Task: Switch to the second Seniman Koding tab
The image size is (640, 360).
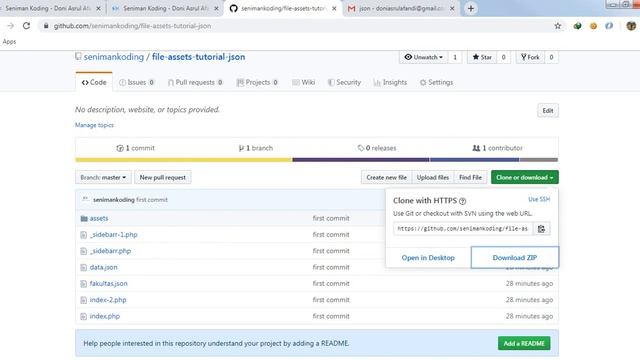Action: (x=165, y=8)
